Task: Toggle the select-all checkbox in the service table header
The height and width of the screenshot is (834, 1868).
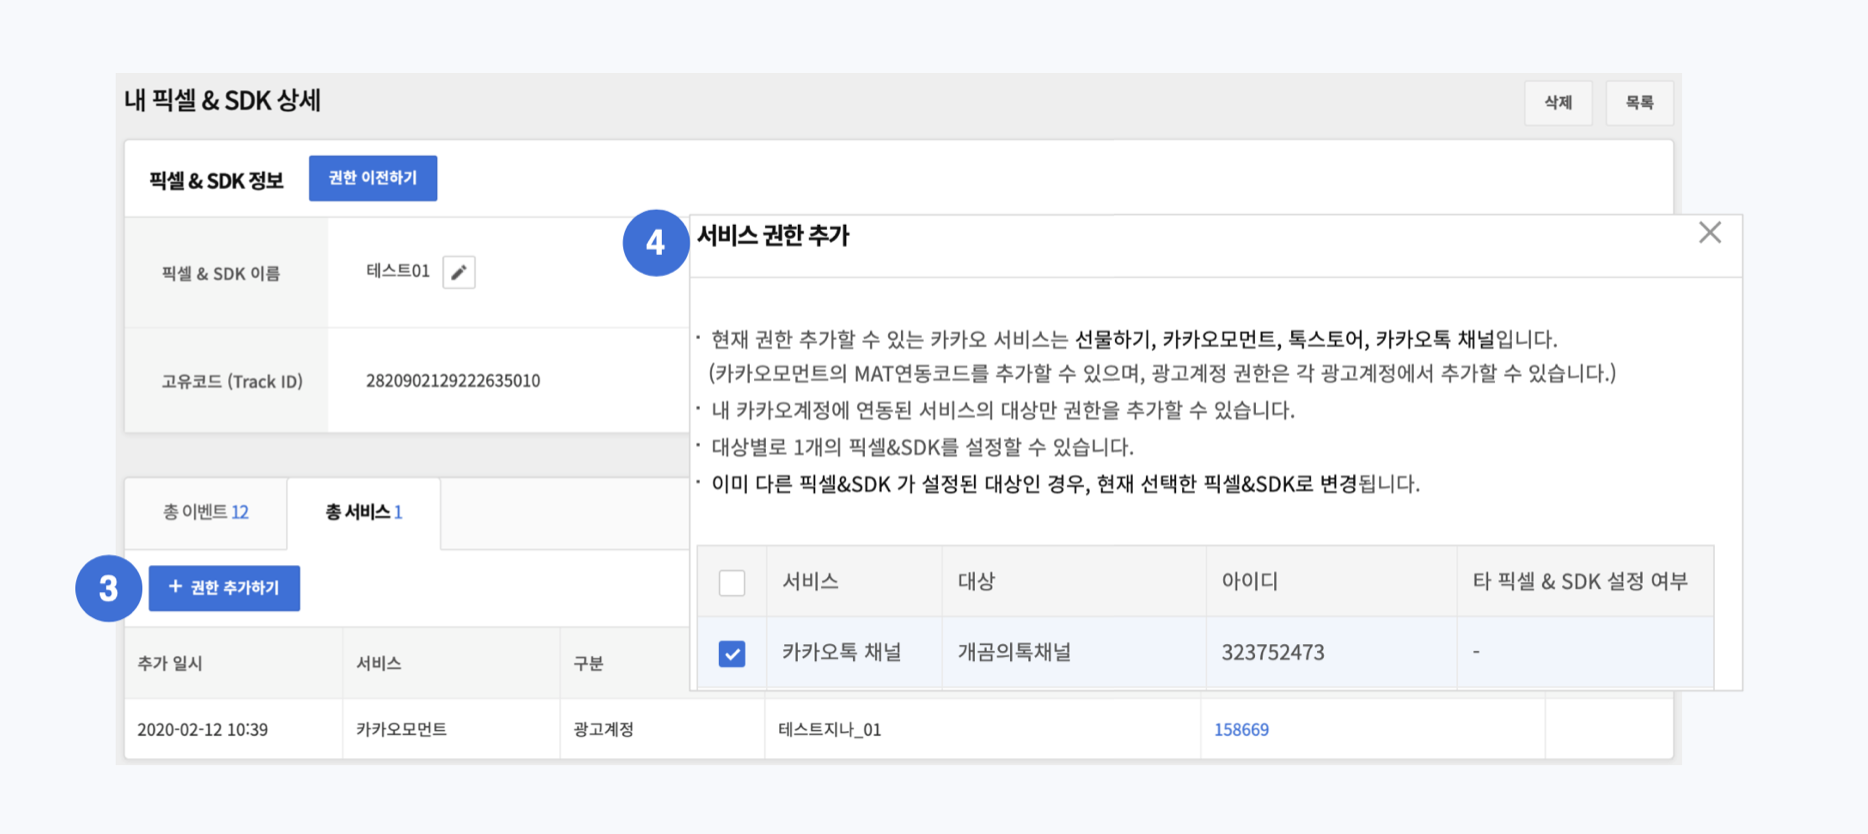Action: [x=732, y=582]
